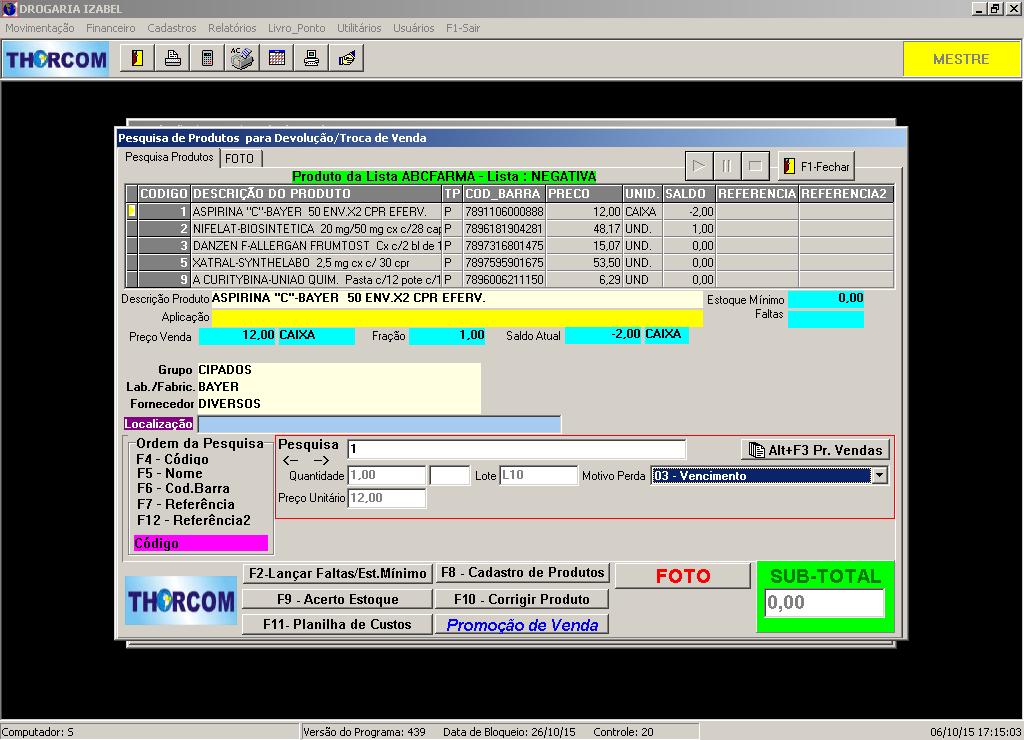
Task: Open the Cadastros menu
Action: [x=172, y=28]
